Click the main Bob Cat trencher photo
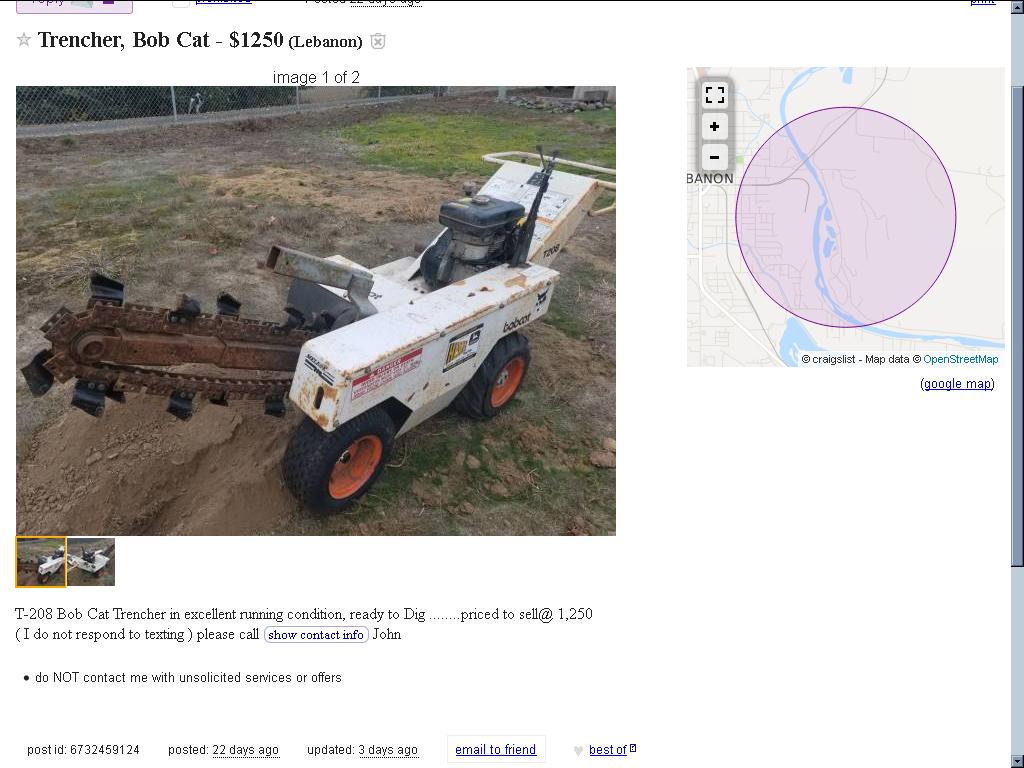The image size is (1024, 768). click(316, 311)
